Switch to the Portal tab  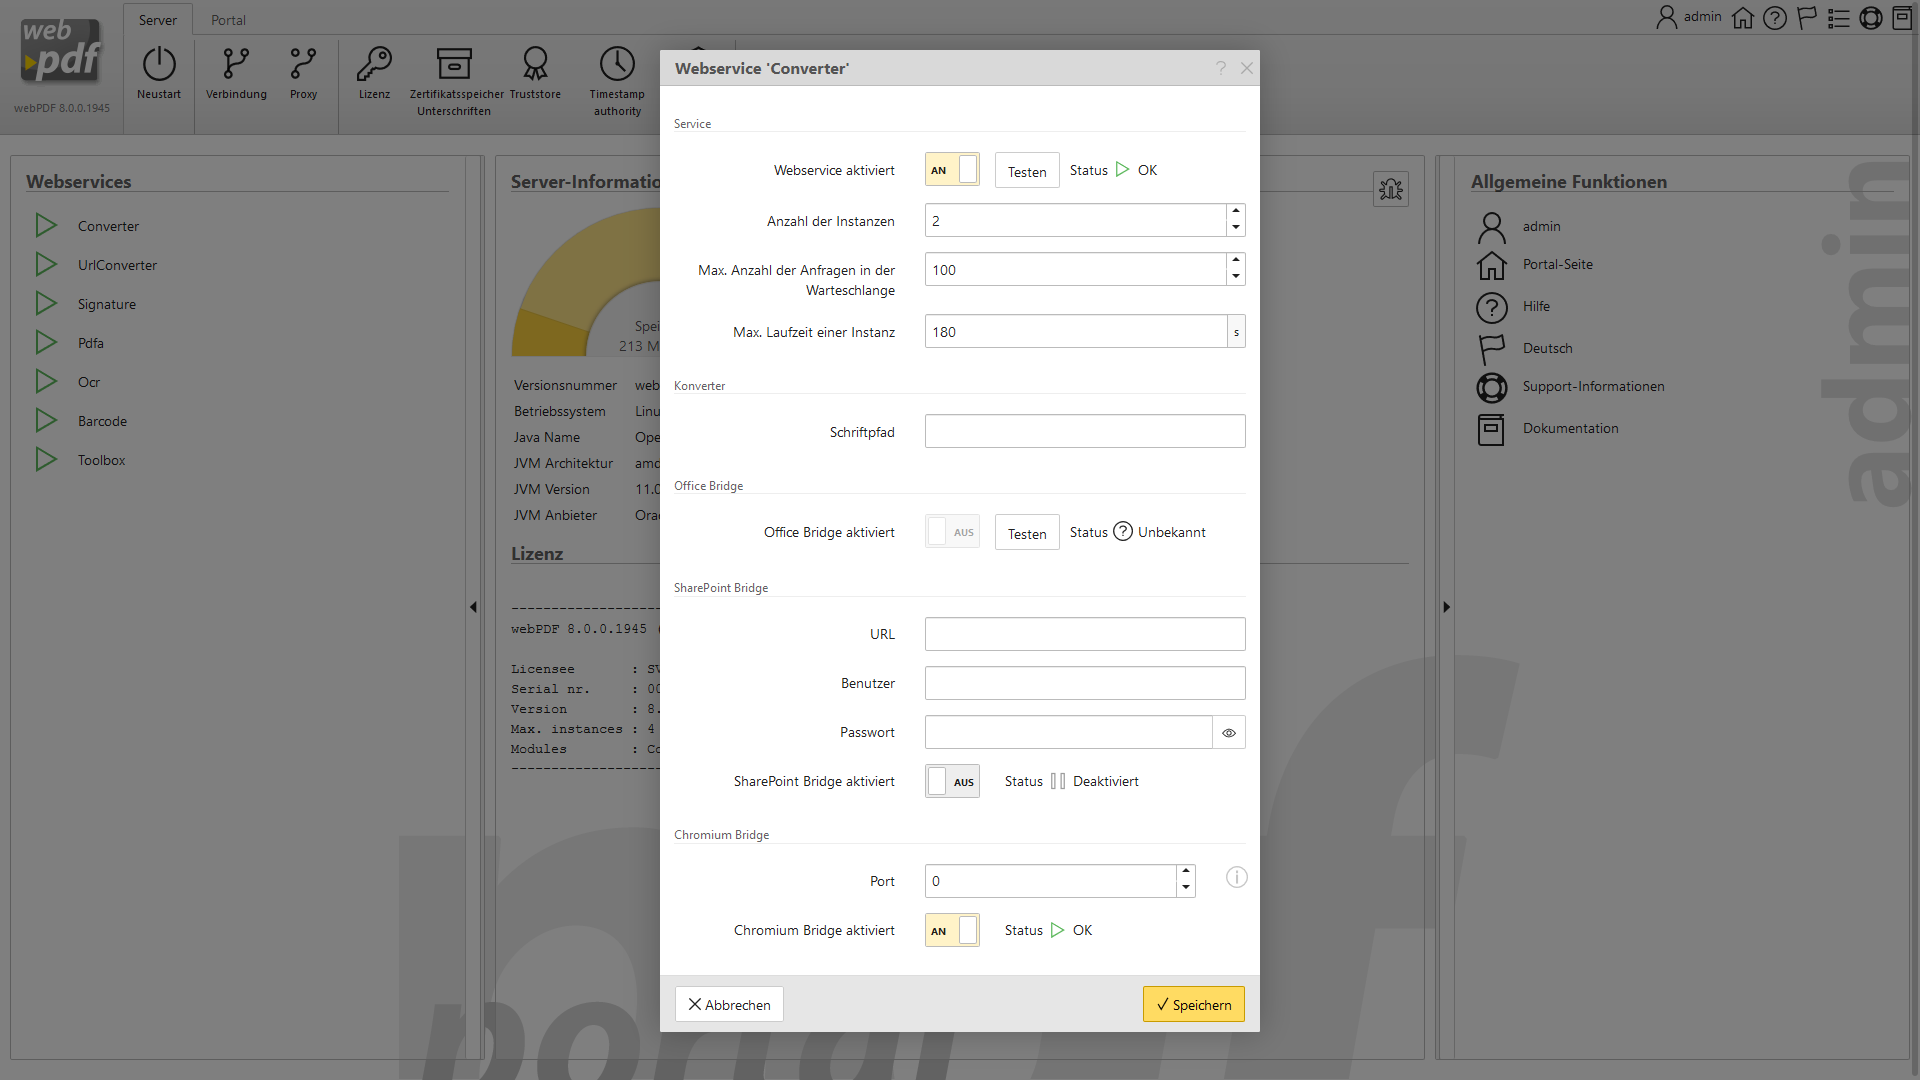[228, 20]
